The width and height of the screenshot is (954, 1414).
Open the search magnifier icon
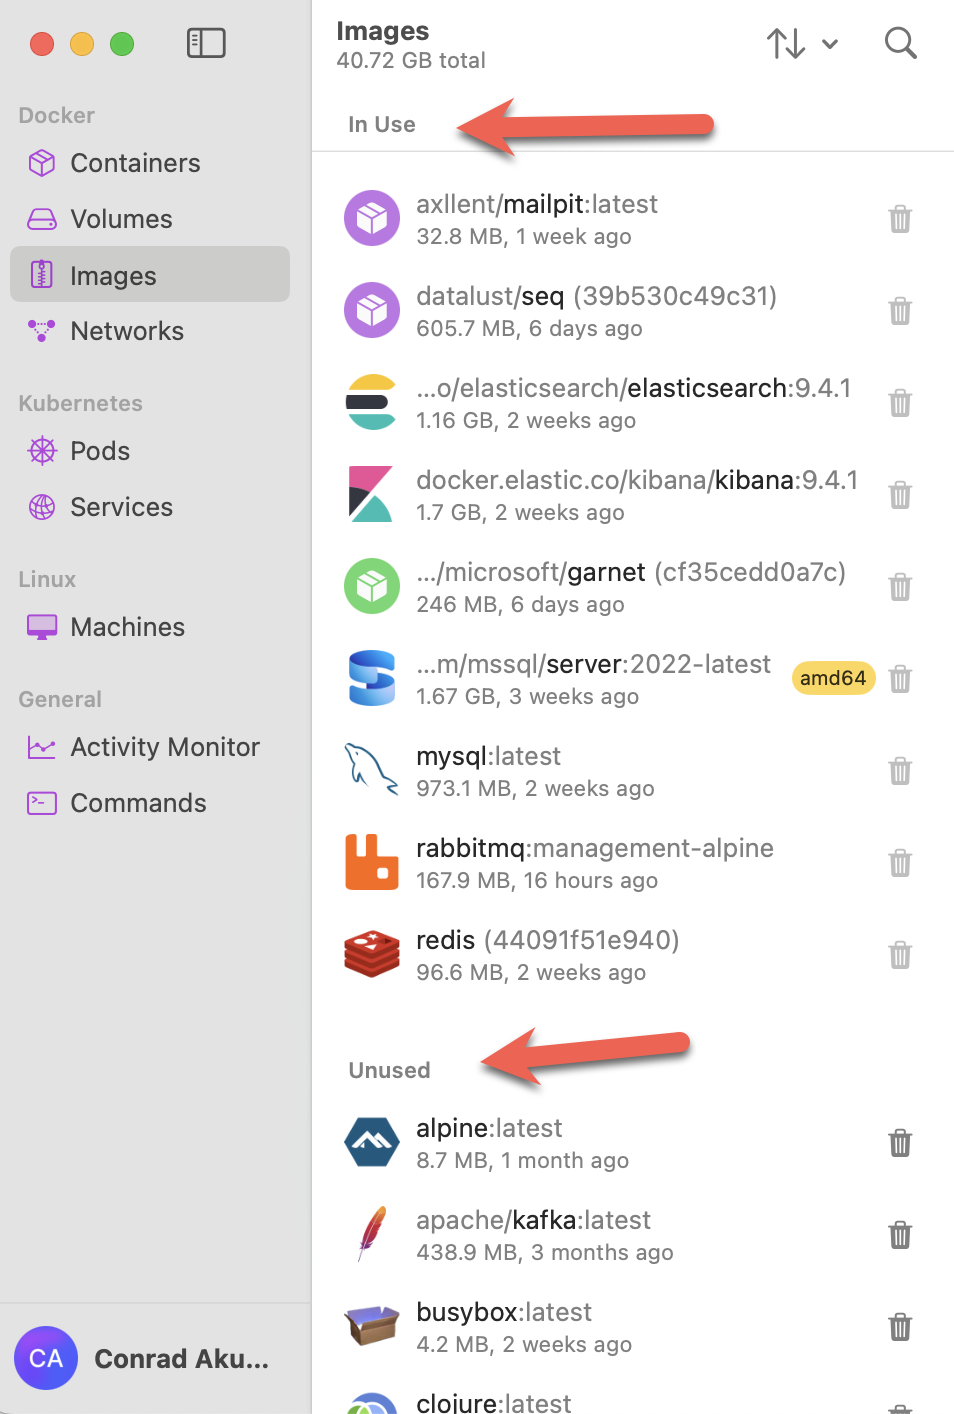(900, 43)
